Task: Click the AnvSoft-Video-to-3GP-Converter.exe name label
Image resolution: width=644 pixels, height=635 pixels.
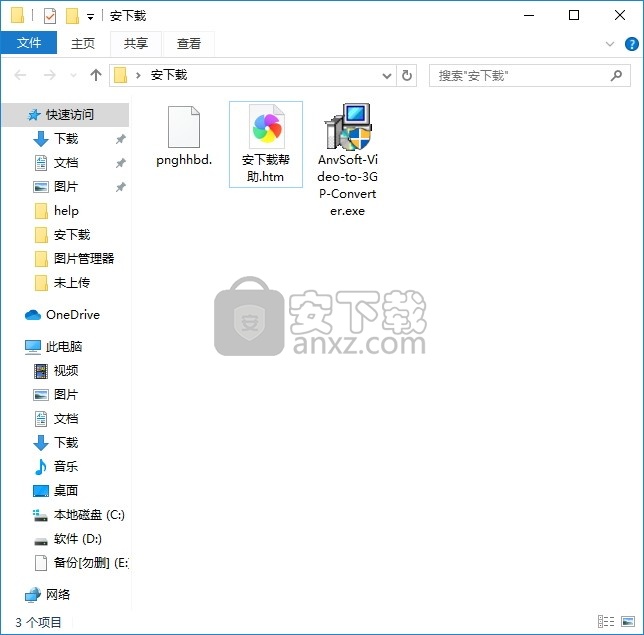Action: click(347, 185)
